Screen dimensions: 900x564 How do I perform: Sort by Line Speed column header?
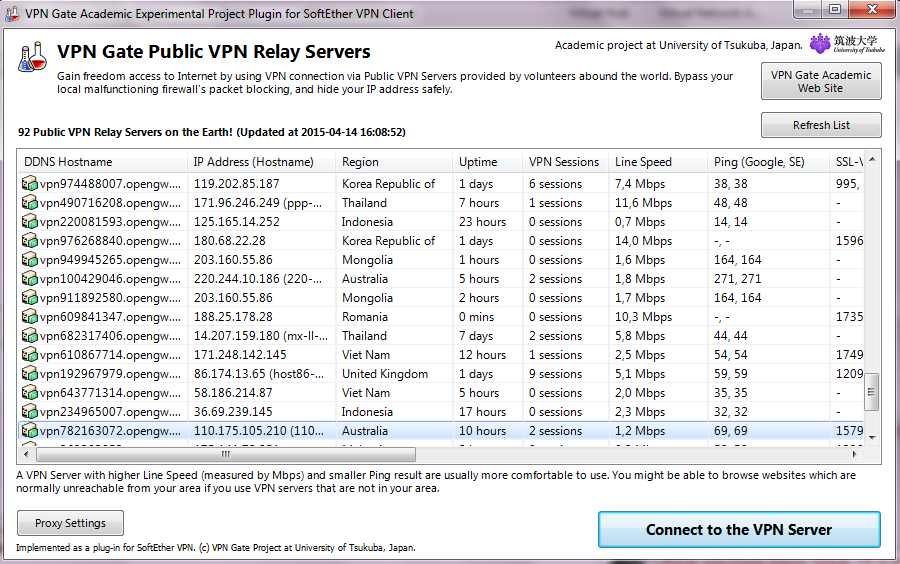pyautogui.click(x=658, y=162)
